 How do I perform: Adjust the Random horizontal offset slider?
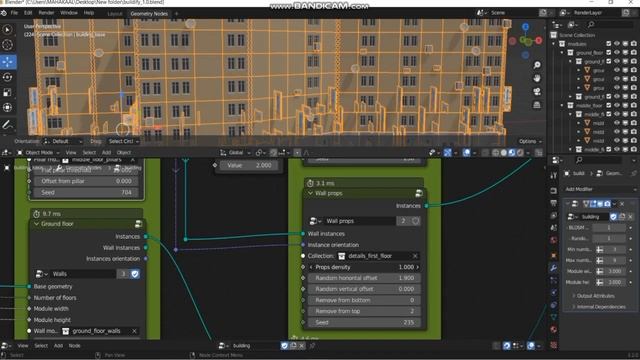pyautogui.click(x=364, y=278)
